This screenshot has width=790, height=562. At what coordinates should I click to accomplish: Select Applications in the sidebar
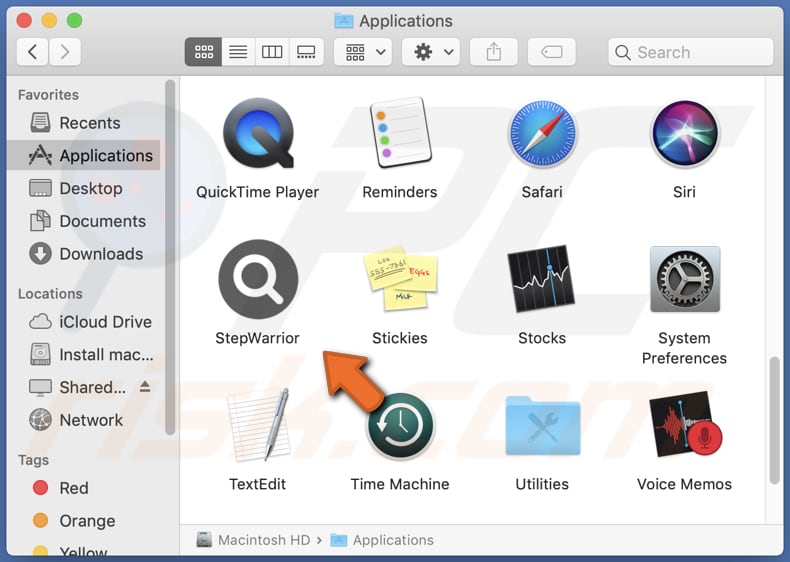tap(84, 156)
